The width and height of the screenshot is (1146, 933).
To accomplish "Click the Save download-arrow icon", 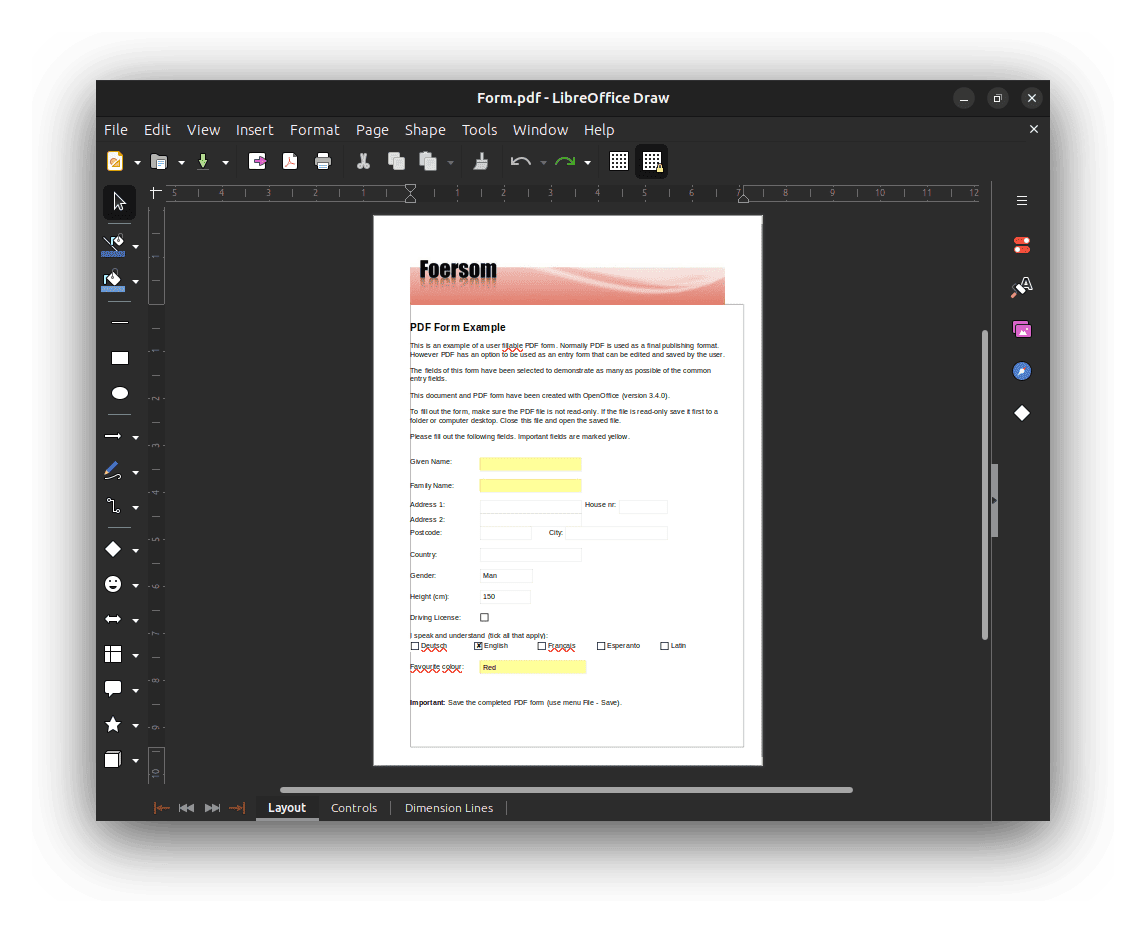I will (x=203, y=161).
